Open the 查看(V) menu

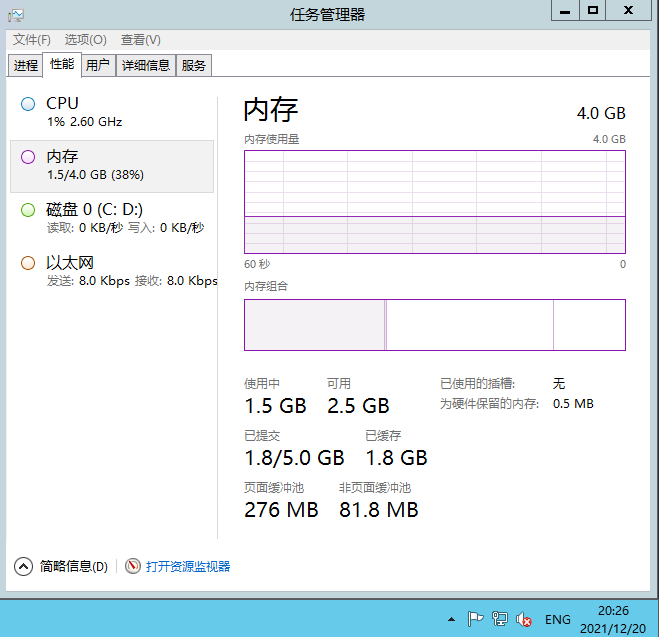click(140, 40)
